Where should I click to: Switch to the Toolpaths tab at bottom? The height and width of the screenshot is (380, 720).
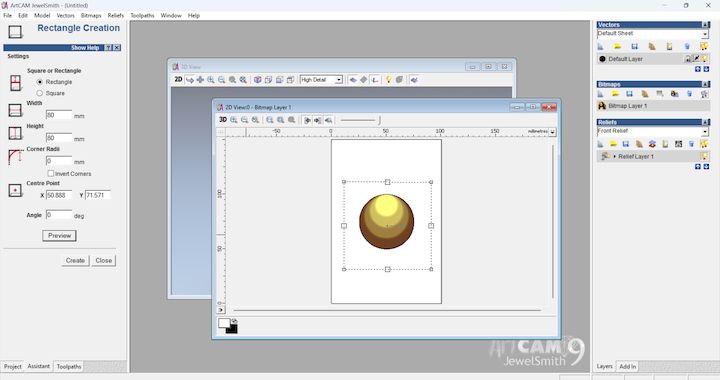pos(69,367)
